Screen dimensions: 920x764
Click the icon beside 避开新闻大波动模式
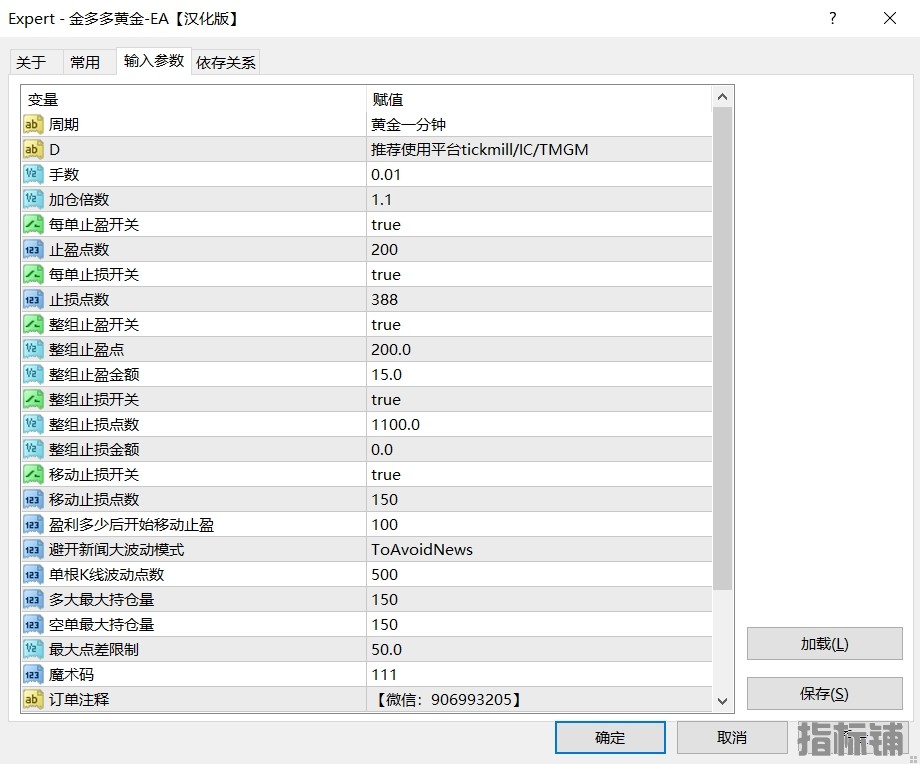coord(33,550)
